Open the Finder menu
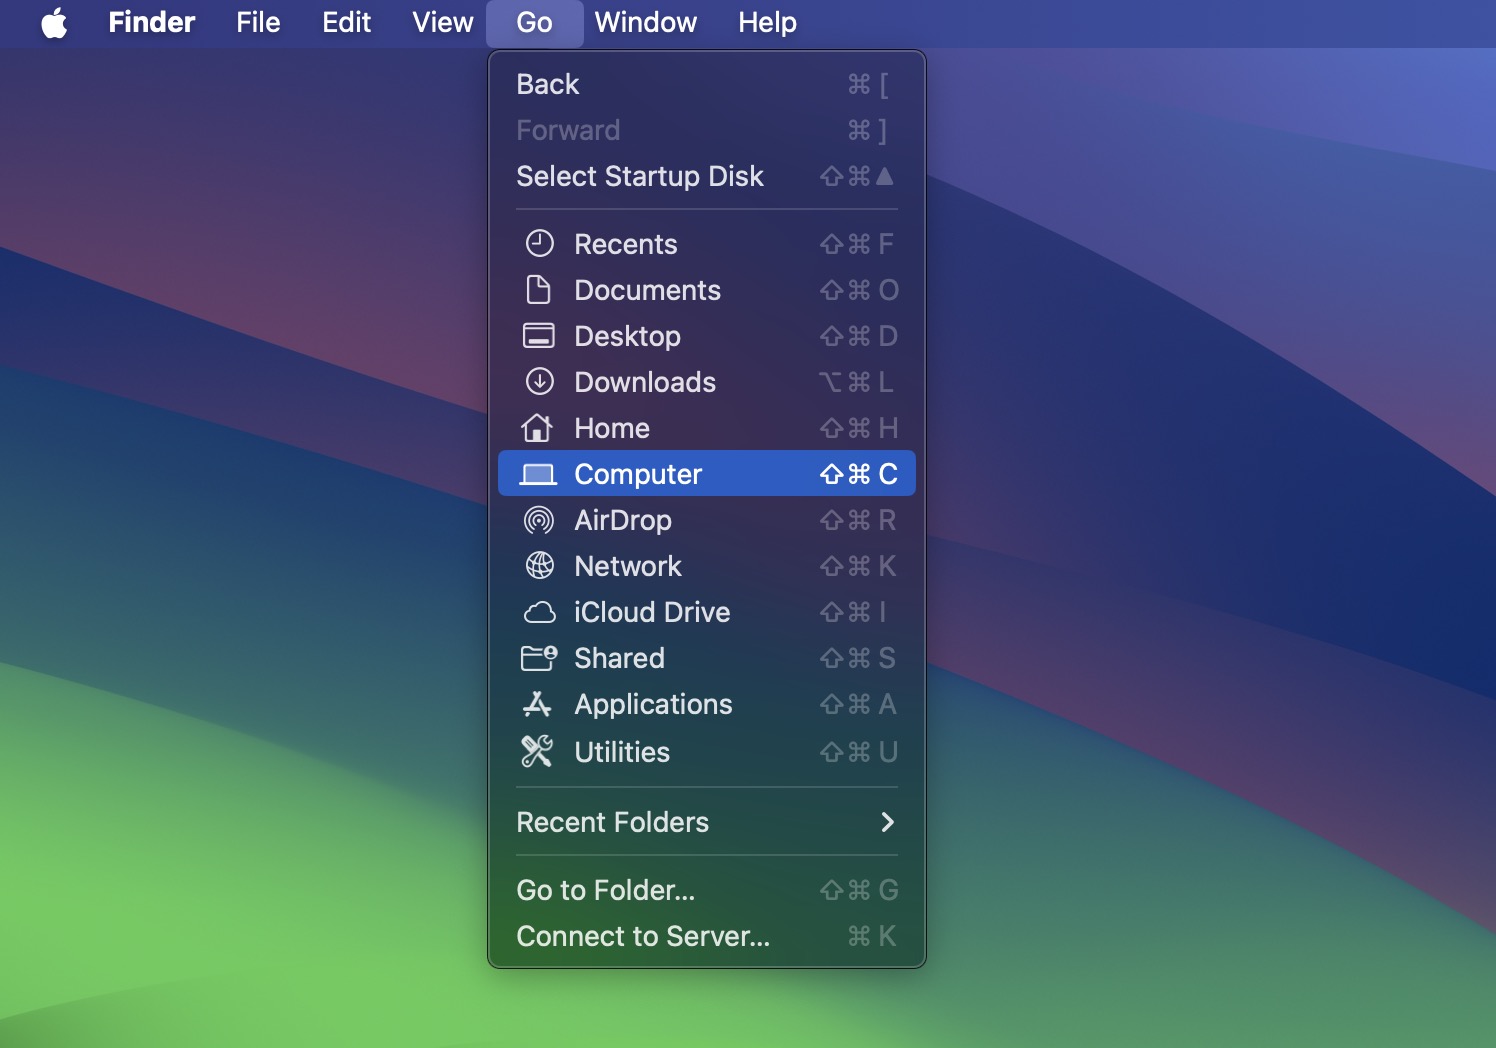Screen dimensions: 1496x1048 (152, 23)
